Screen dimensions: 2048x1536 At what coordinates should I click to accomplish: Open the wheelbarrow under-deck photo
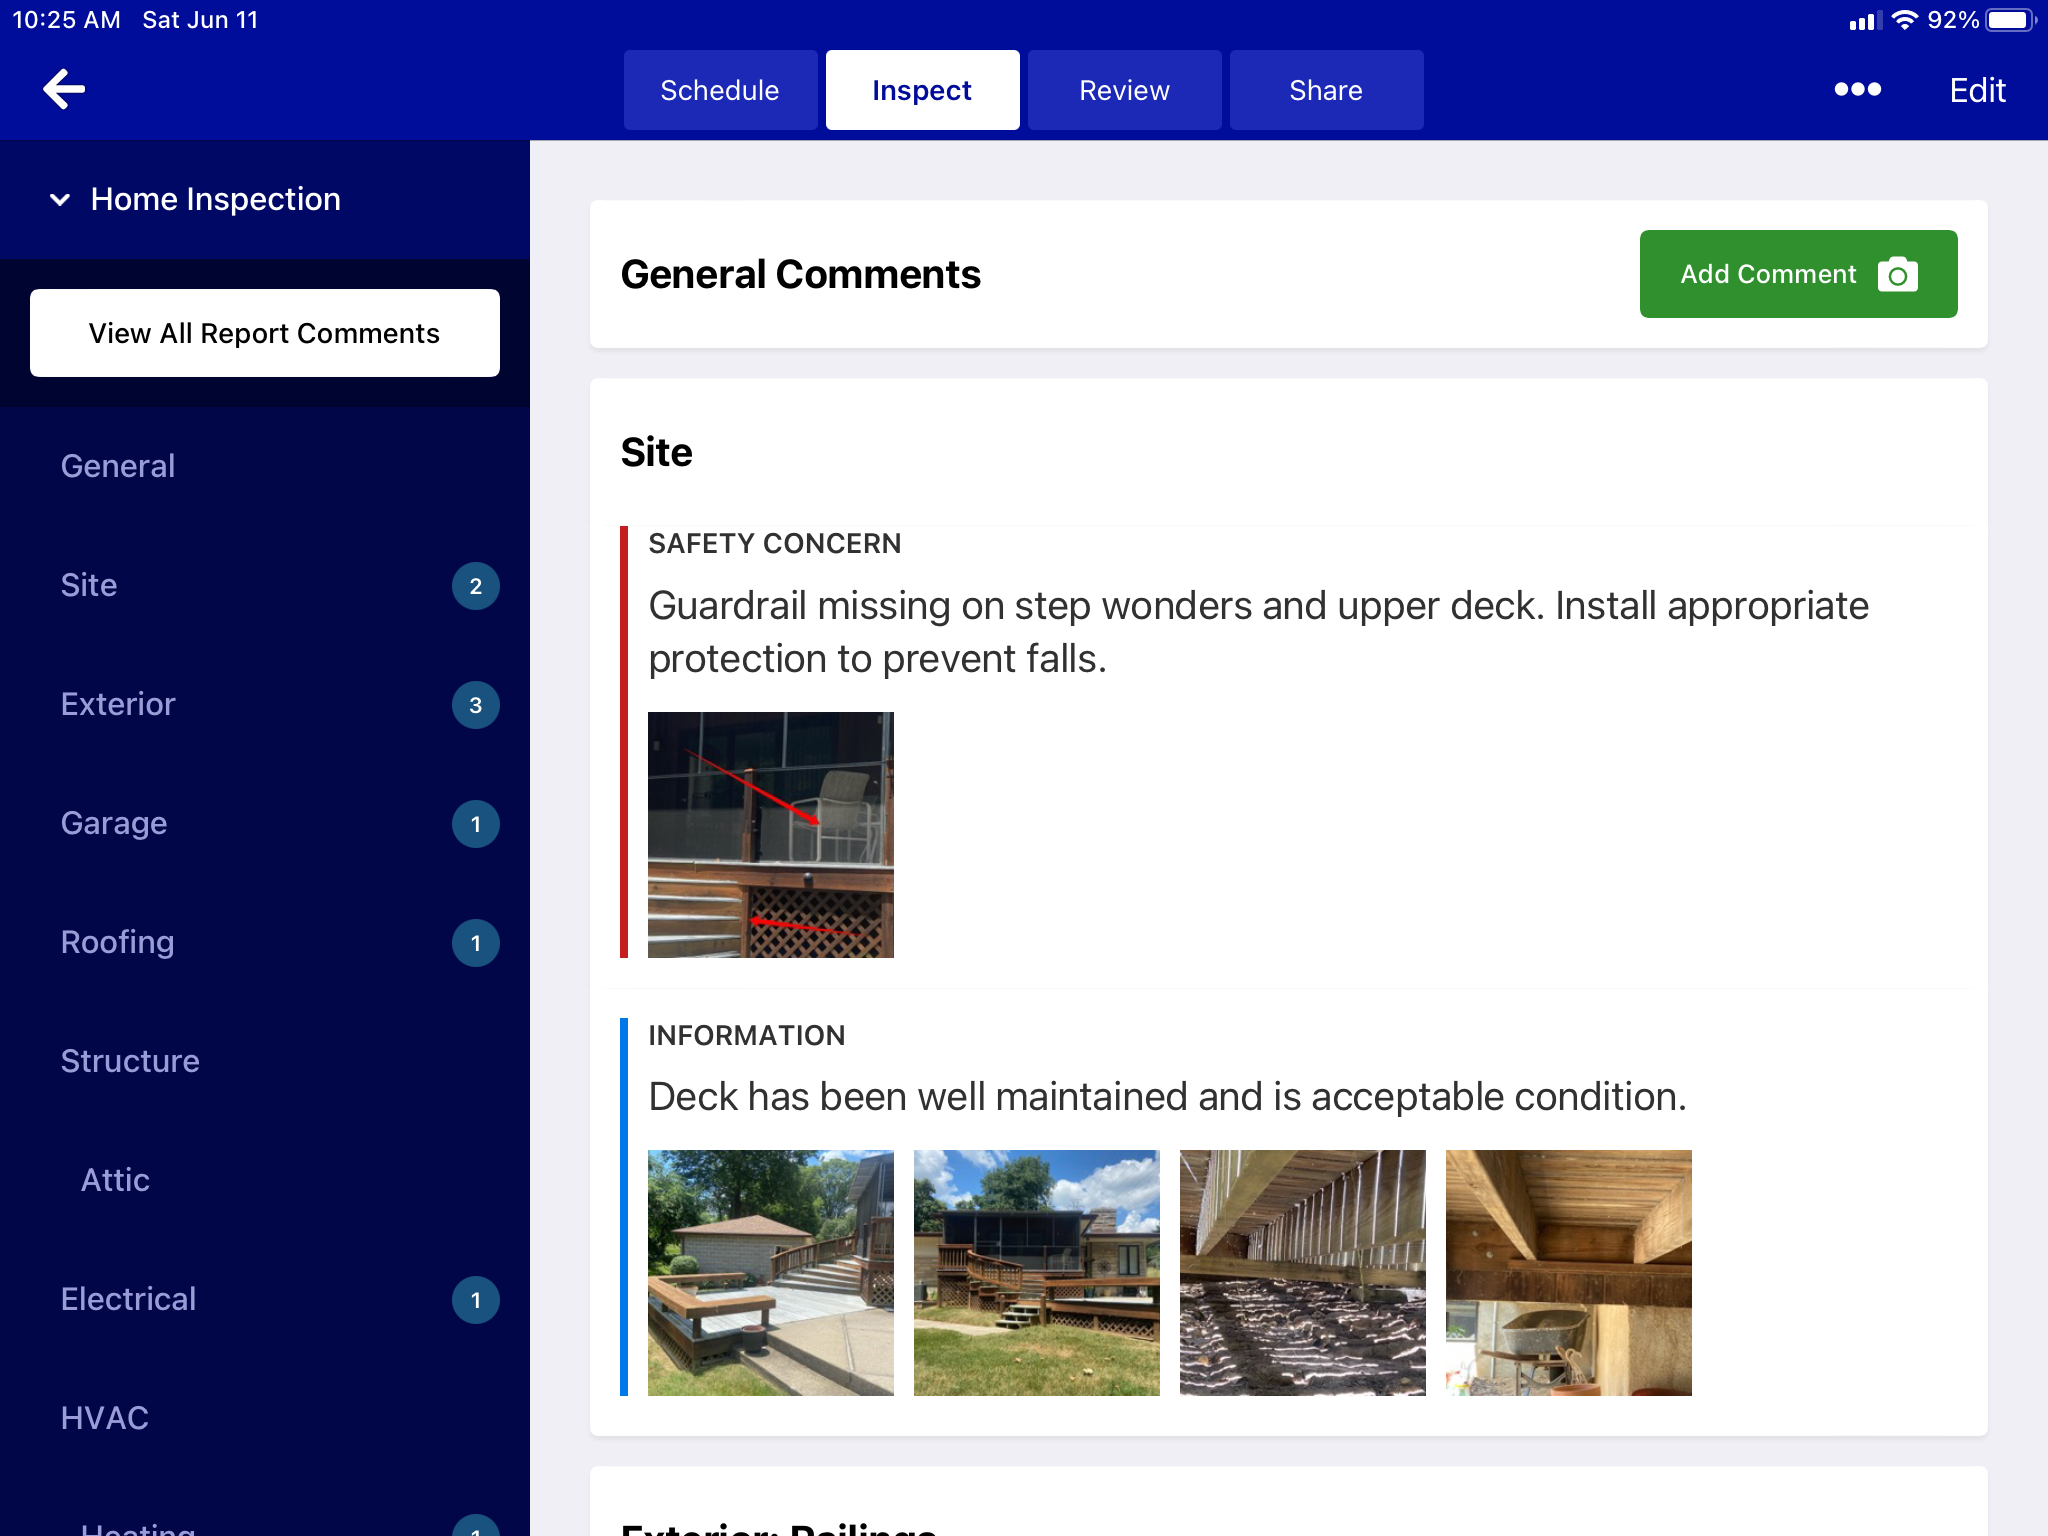point(1569,1273)
